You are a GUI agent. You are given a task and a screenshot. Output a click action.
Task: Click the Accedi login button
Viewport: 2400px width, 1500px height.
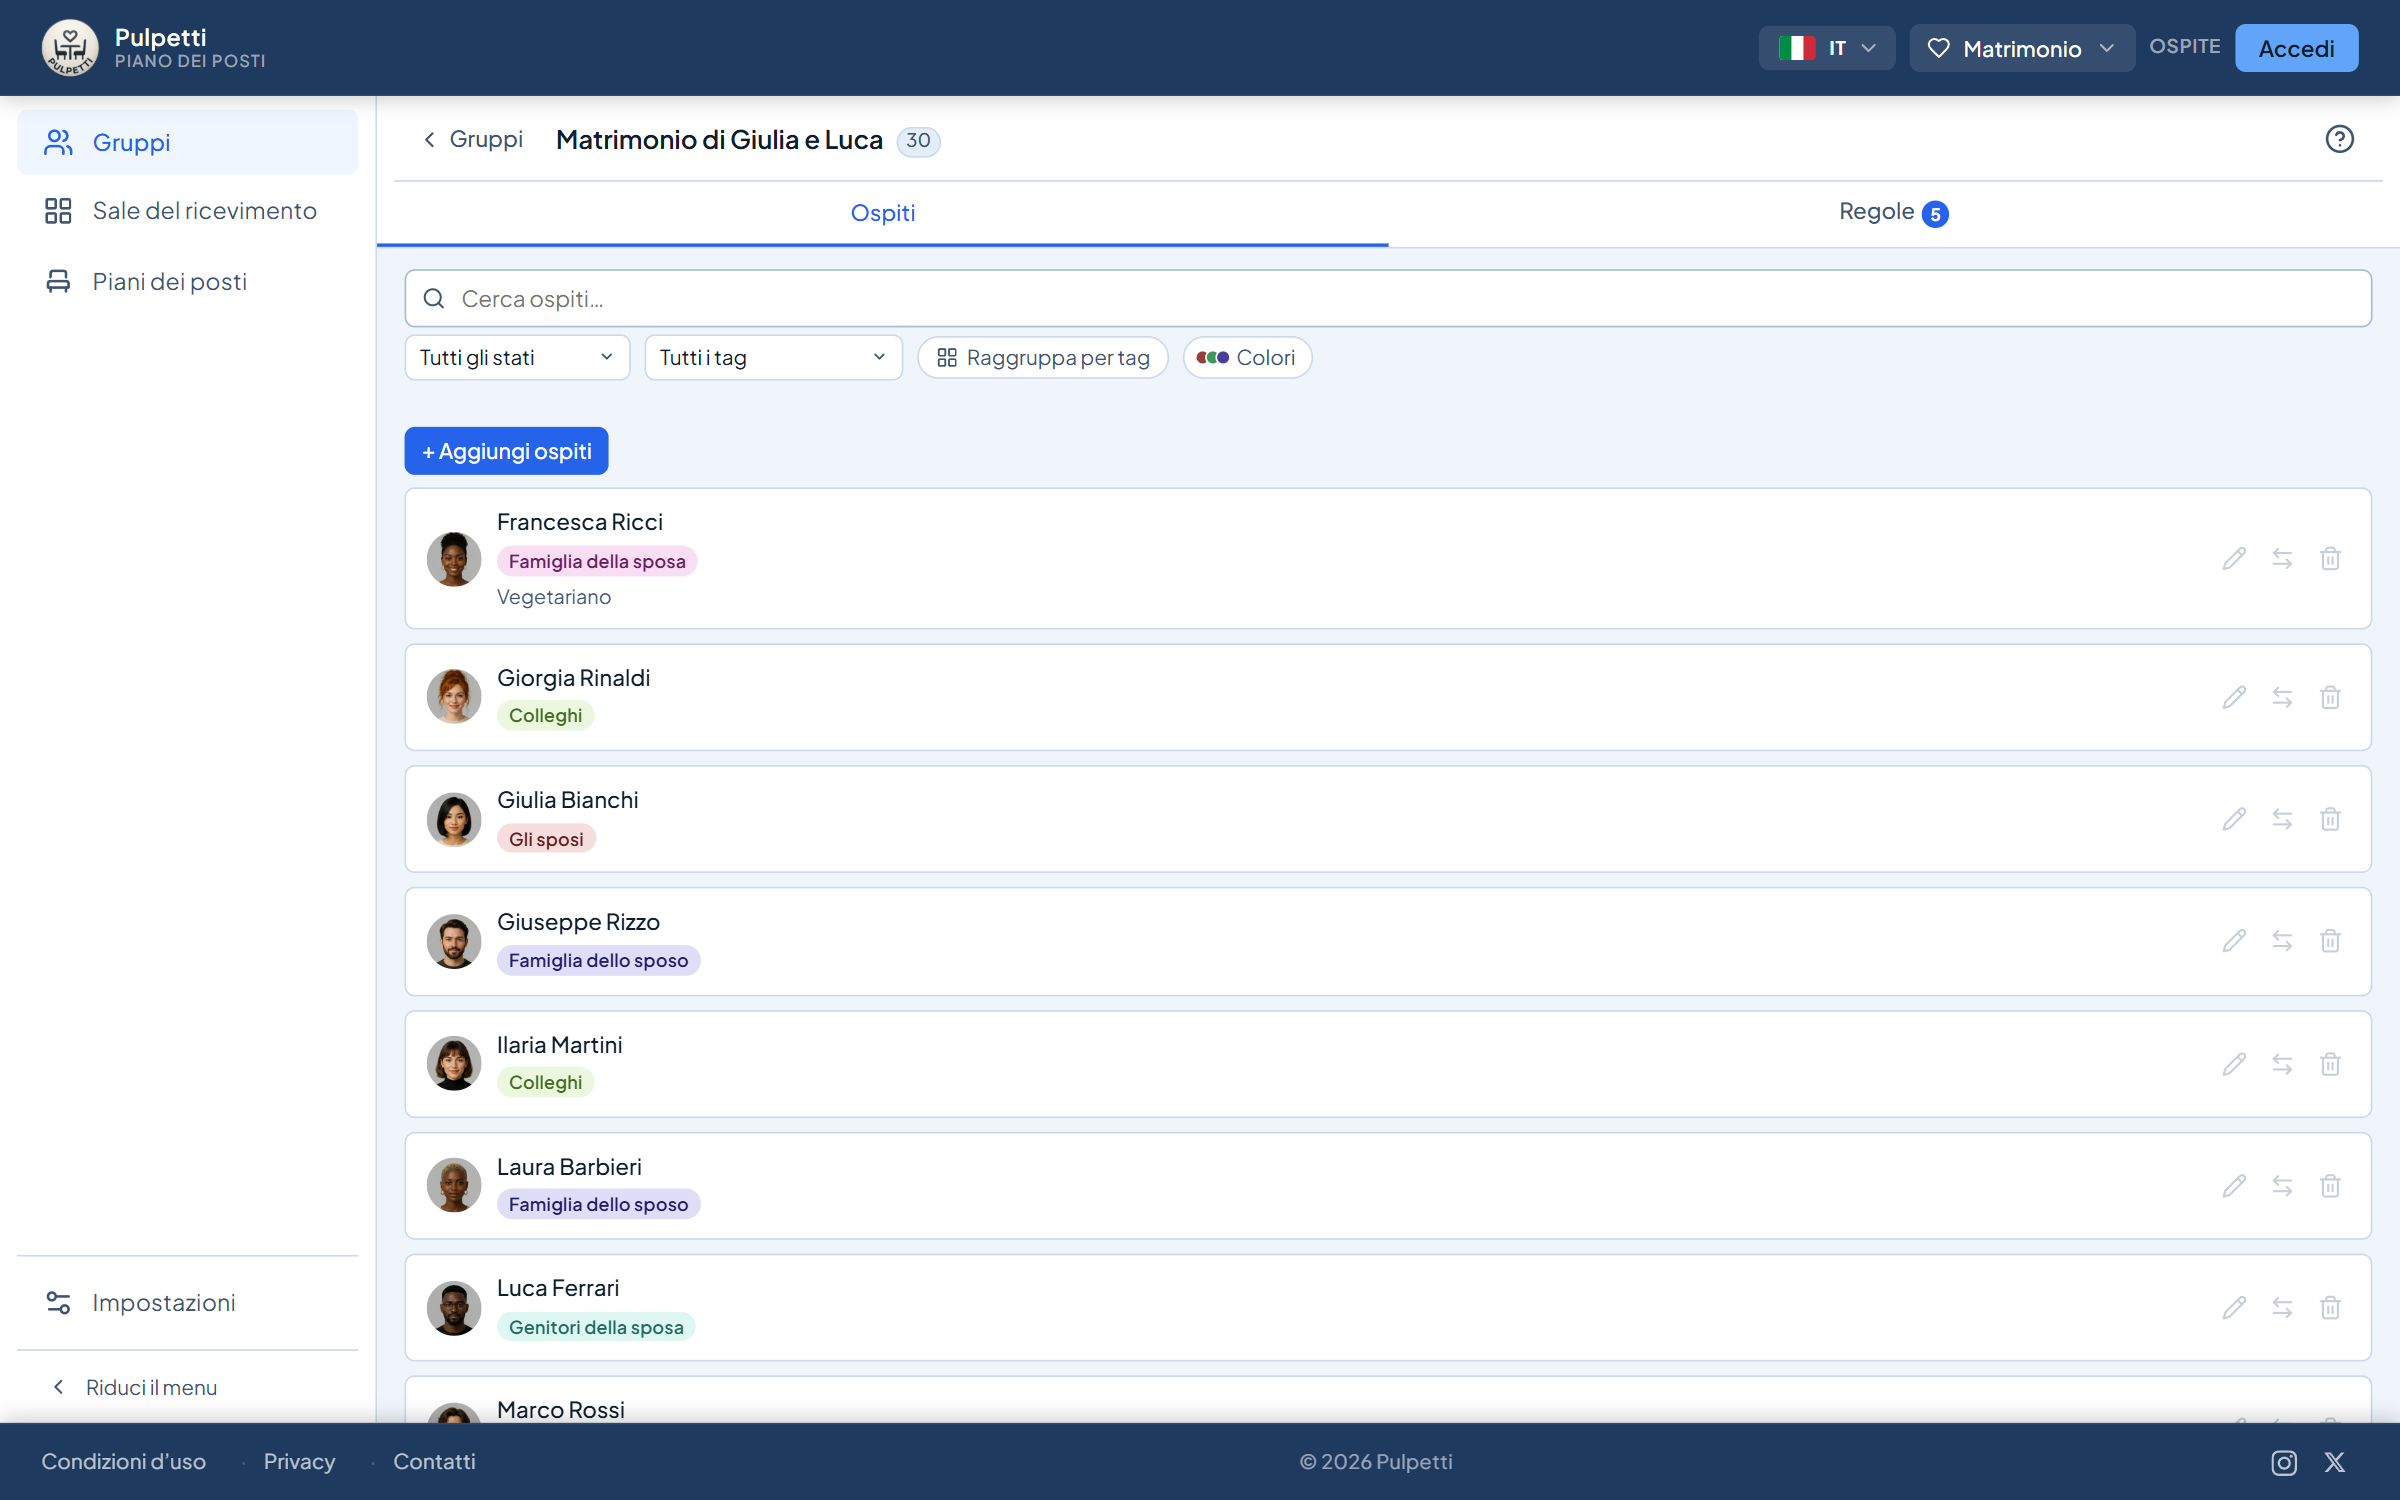(x=2296, y=48)
